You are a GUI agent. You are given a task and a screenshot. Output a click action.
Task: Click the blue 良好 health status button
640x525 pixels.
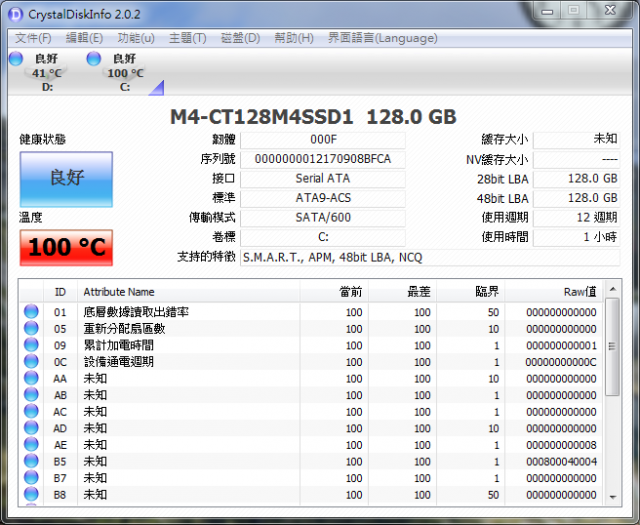point(66,179)
